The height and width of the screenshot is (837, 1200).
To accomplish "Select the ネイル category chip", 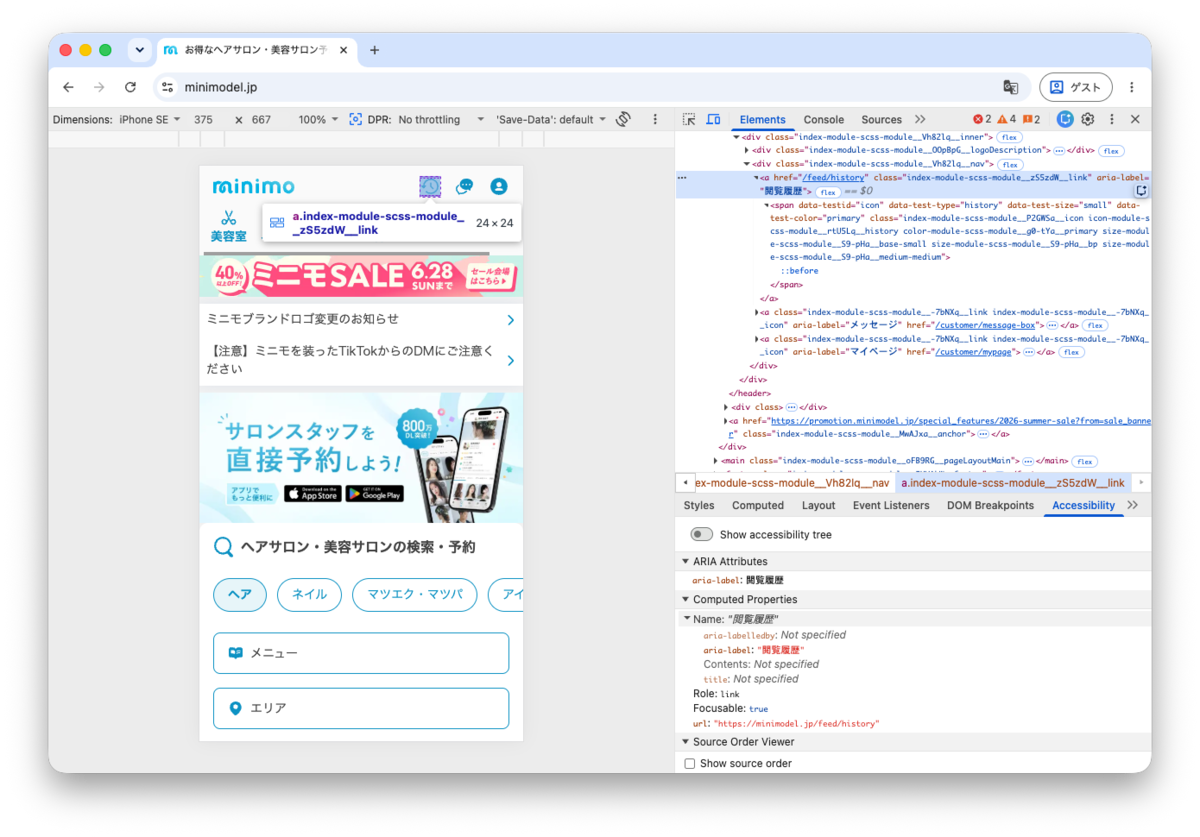I will pos(309,594).
